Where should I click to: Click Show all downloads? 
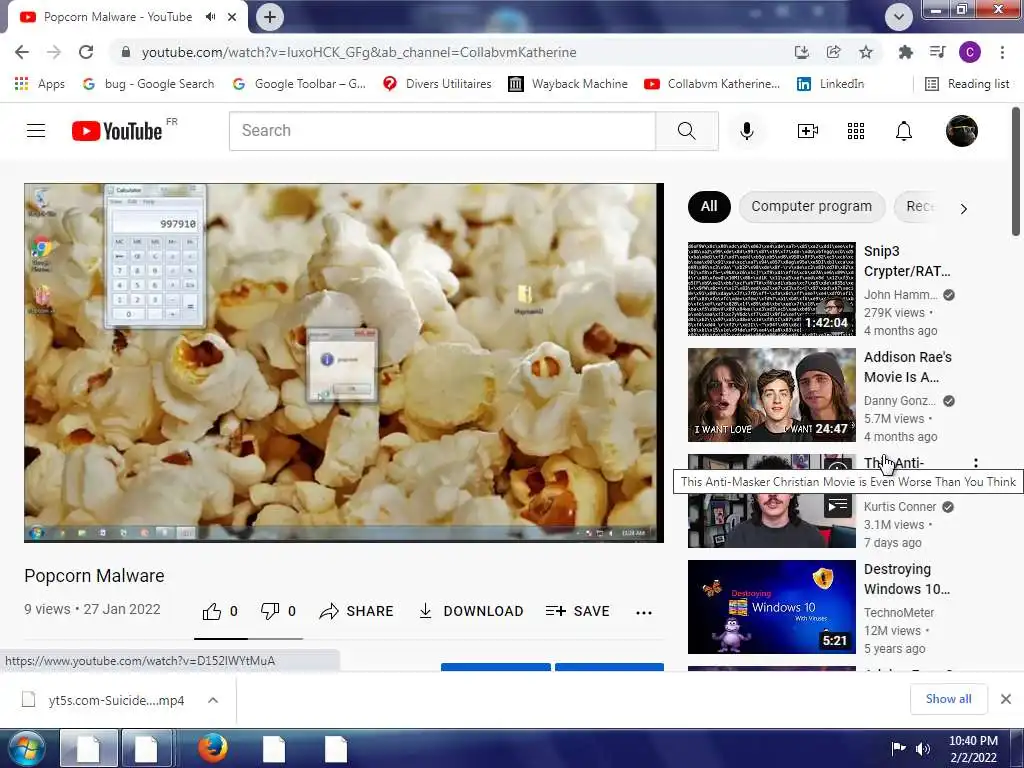[x=948, y=699]
